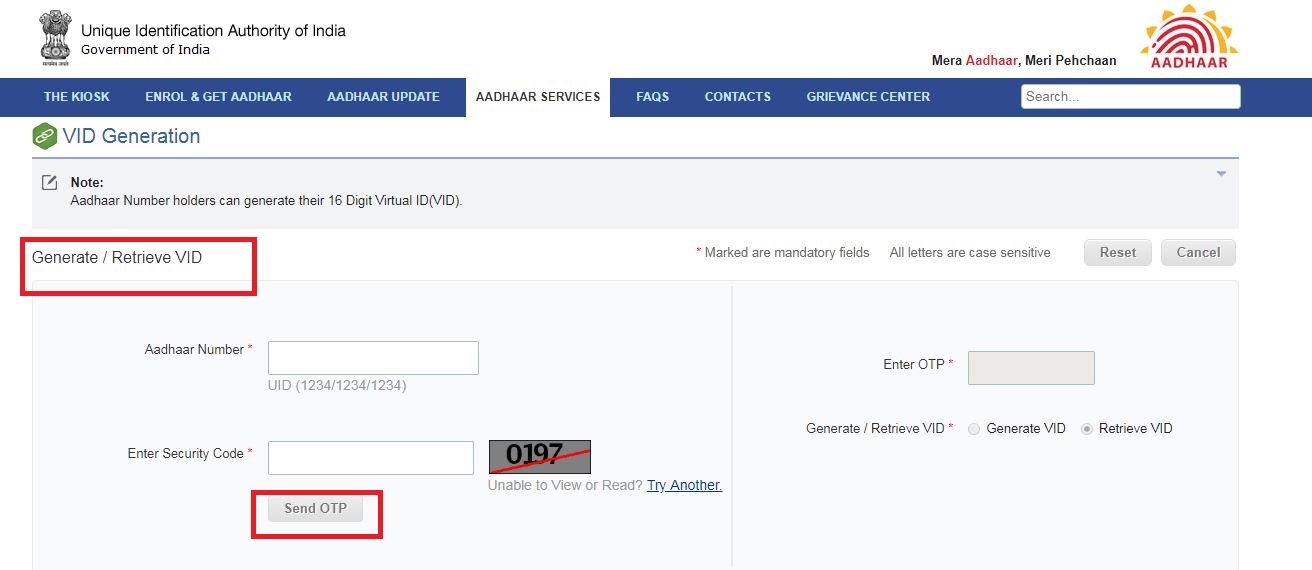Image resolution: width=1312 pixels, height=570 pixels.
Task: Click into the Enter Security Code field
Action: point(371,458)
